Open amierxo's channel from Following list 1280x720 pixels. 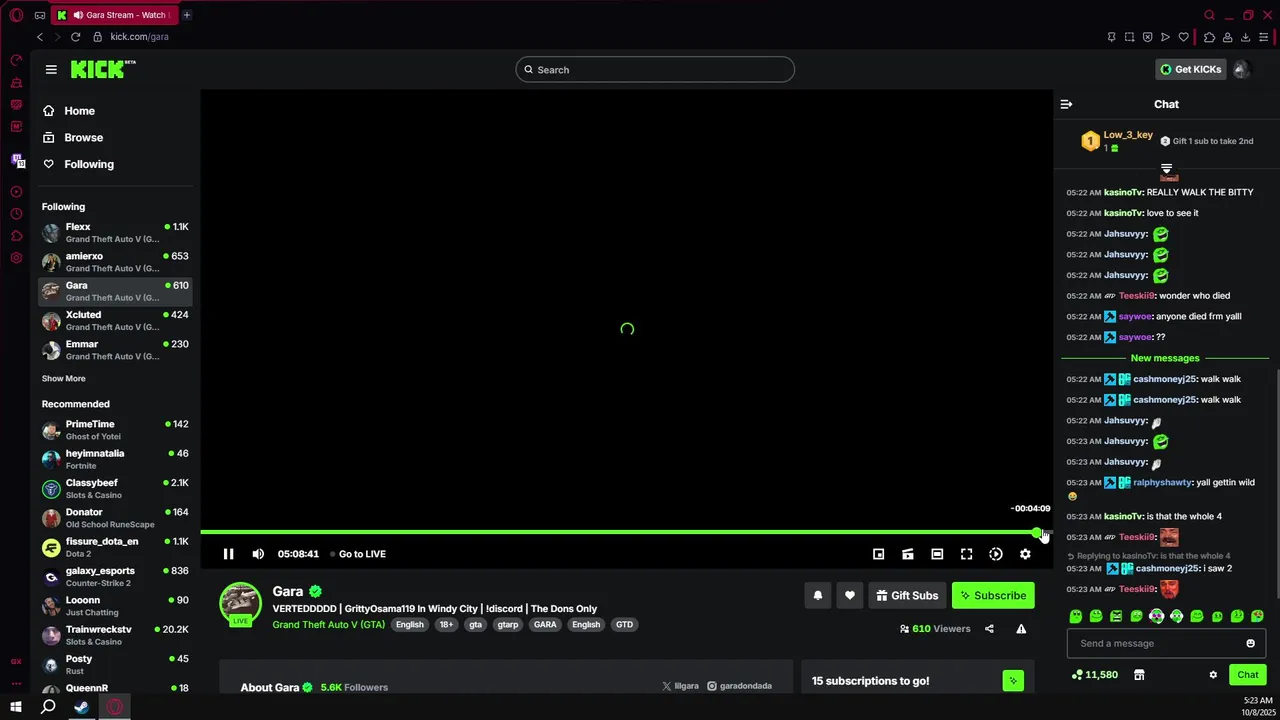tap(115, 262)
